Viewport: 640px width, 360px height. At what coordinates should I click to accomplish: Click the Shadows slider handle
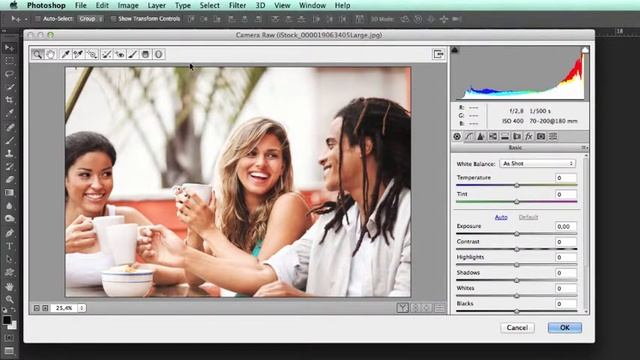pos(517,280)
